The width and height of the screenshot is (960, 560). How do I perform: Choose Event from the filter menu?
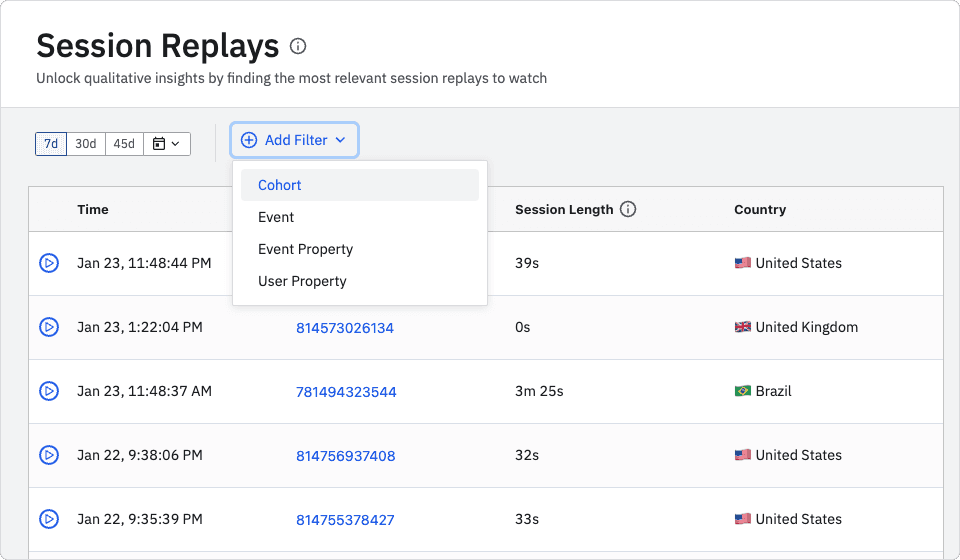coord(276,217)
